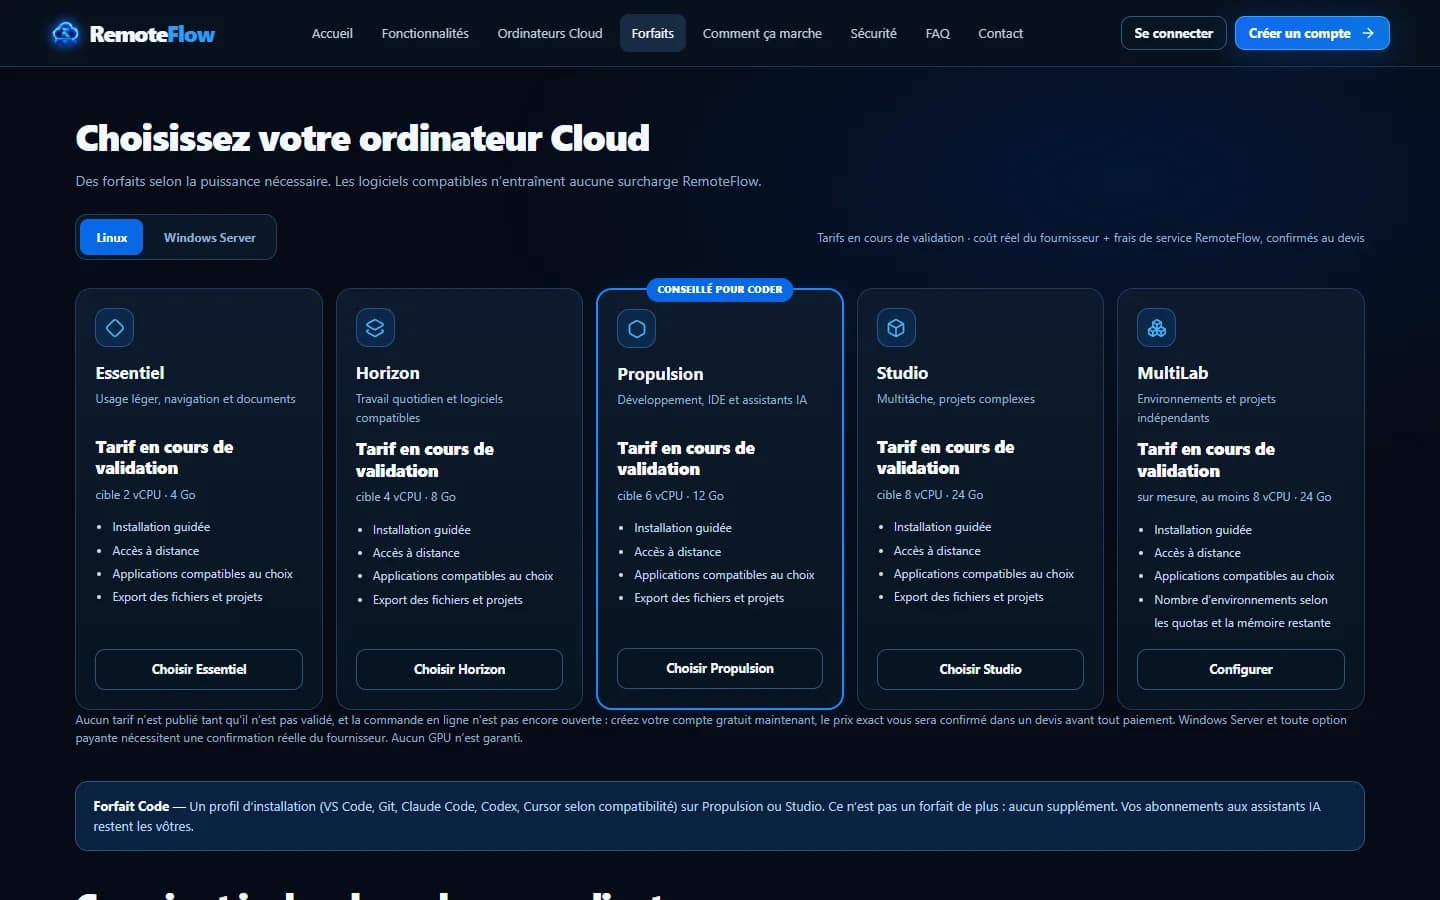Click the MultiLab Configurer button
The height and width of the screenshot is (900, 1440).
[1241, 669]
